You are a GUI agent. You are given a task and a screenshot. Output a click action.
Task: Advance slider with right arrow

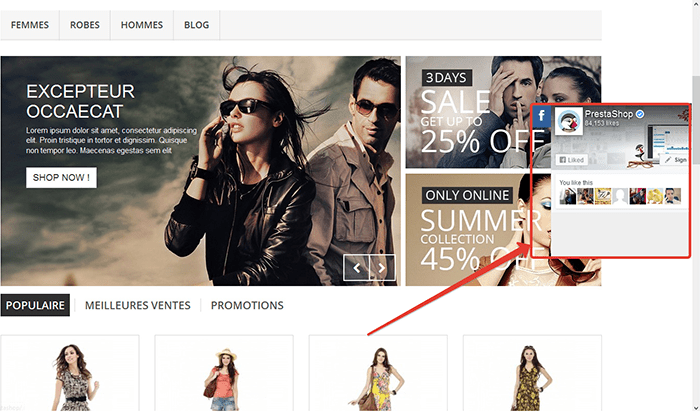(382, 268)
